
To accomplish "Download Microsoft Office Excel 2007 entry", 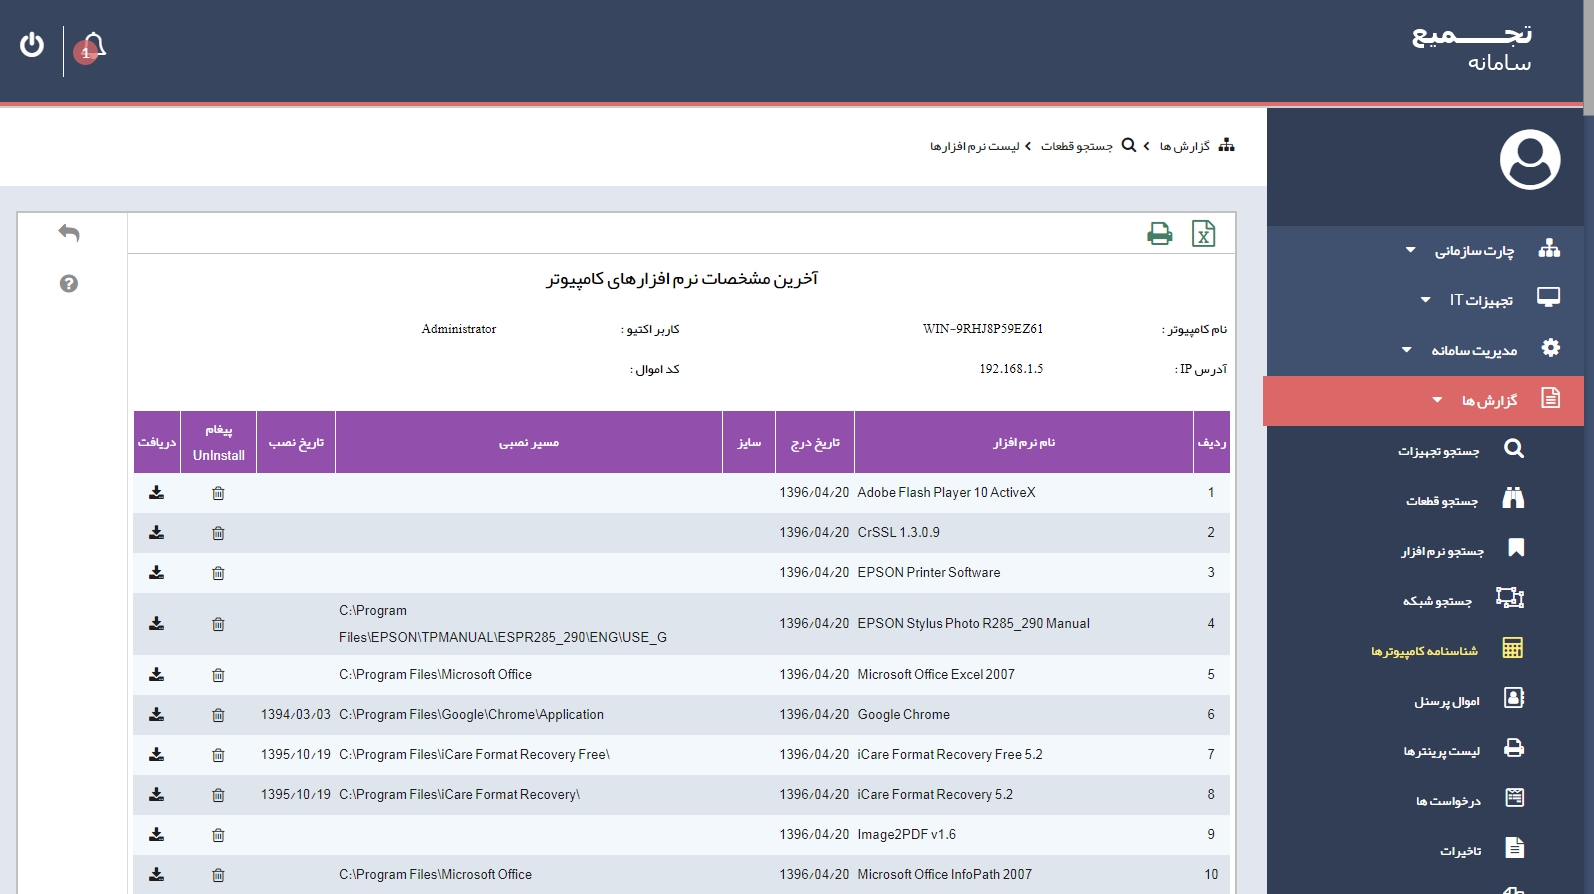I will pyautogui.click(x=157, y=675).
